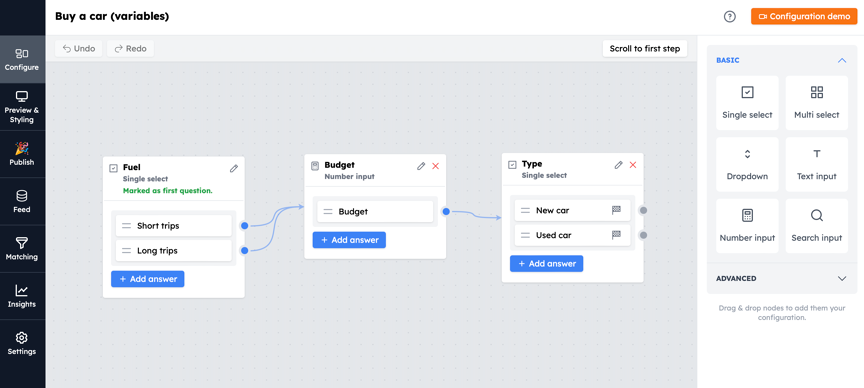Edit the Budget question with pencil icon
The image size is (864, 388).
coord(421,166)
